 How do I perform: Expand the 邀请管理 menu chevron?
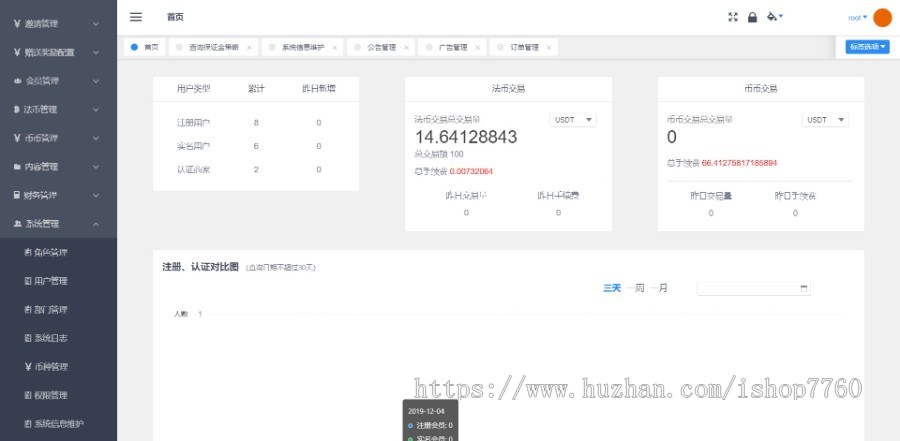(96, 24)
